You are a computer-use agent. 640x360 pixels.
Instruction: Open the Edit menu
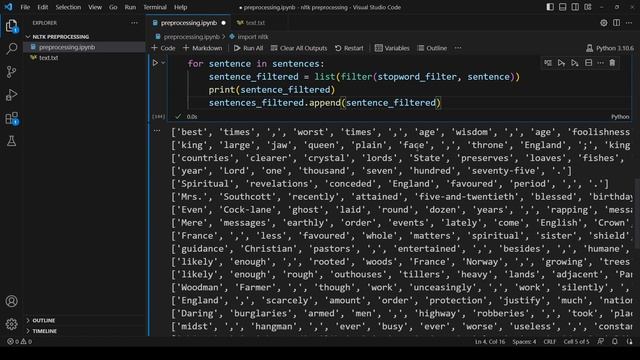point(42,7)
